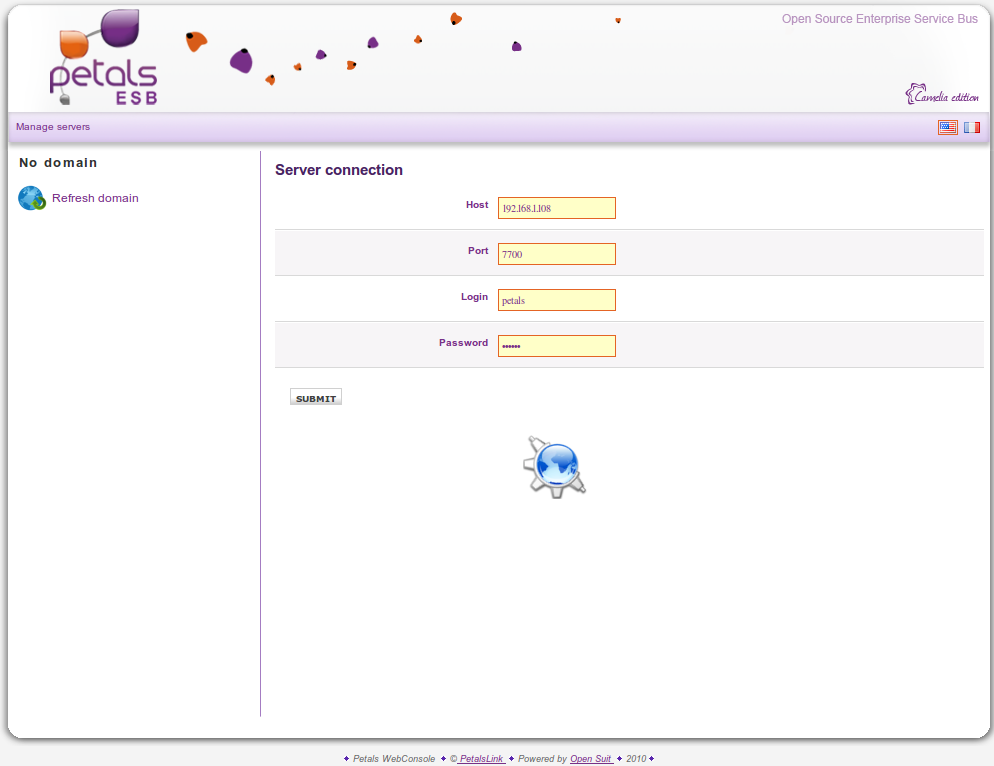Click the Password field label
Image resolution: width=994 pixels, height=766 pixels.
tap(463, 343)
